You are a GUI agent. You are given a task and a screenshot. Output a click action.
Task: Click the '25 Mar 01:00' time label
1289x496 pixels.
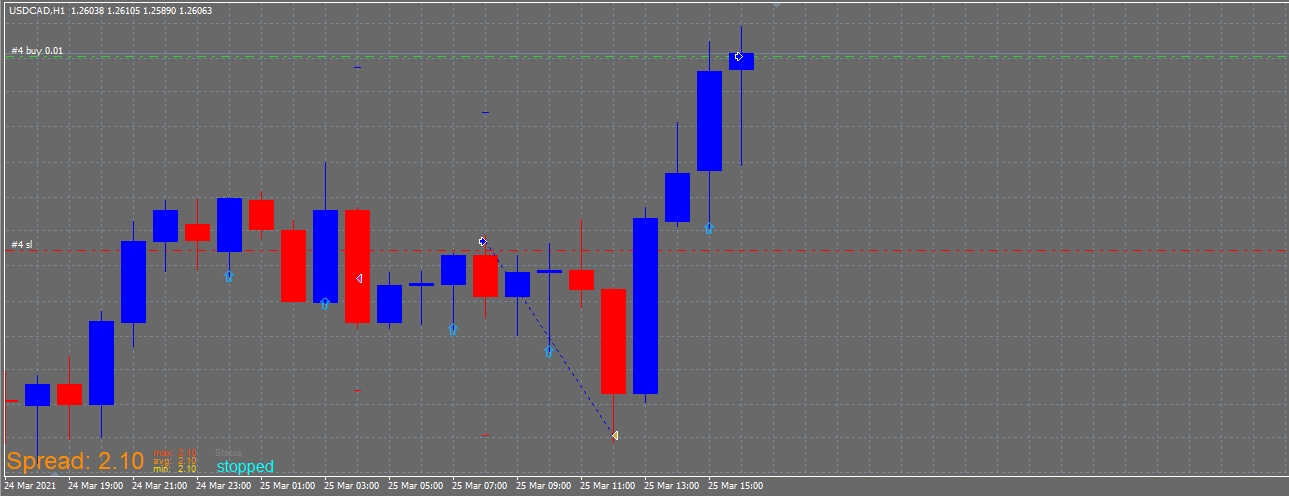click(x=288, y=486)
